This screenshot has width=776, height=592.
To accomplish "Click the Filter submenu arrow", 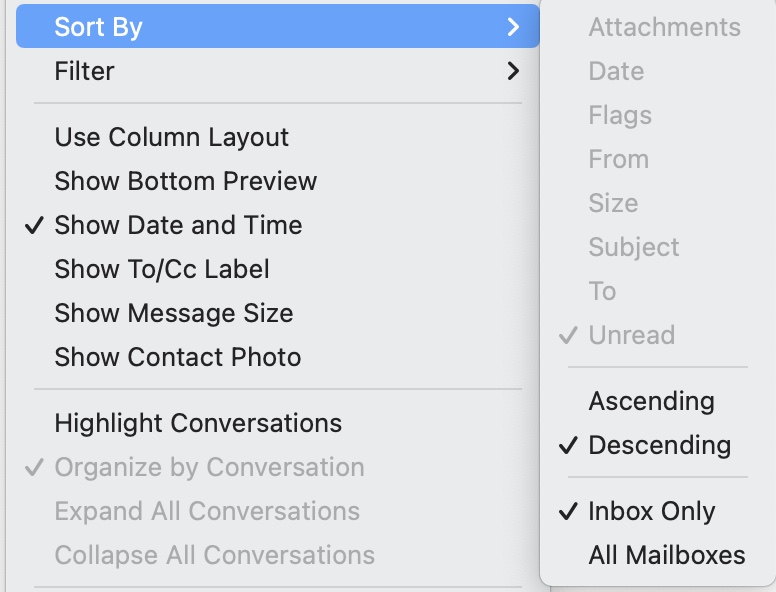I will (513, 71).
